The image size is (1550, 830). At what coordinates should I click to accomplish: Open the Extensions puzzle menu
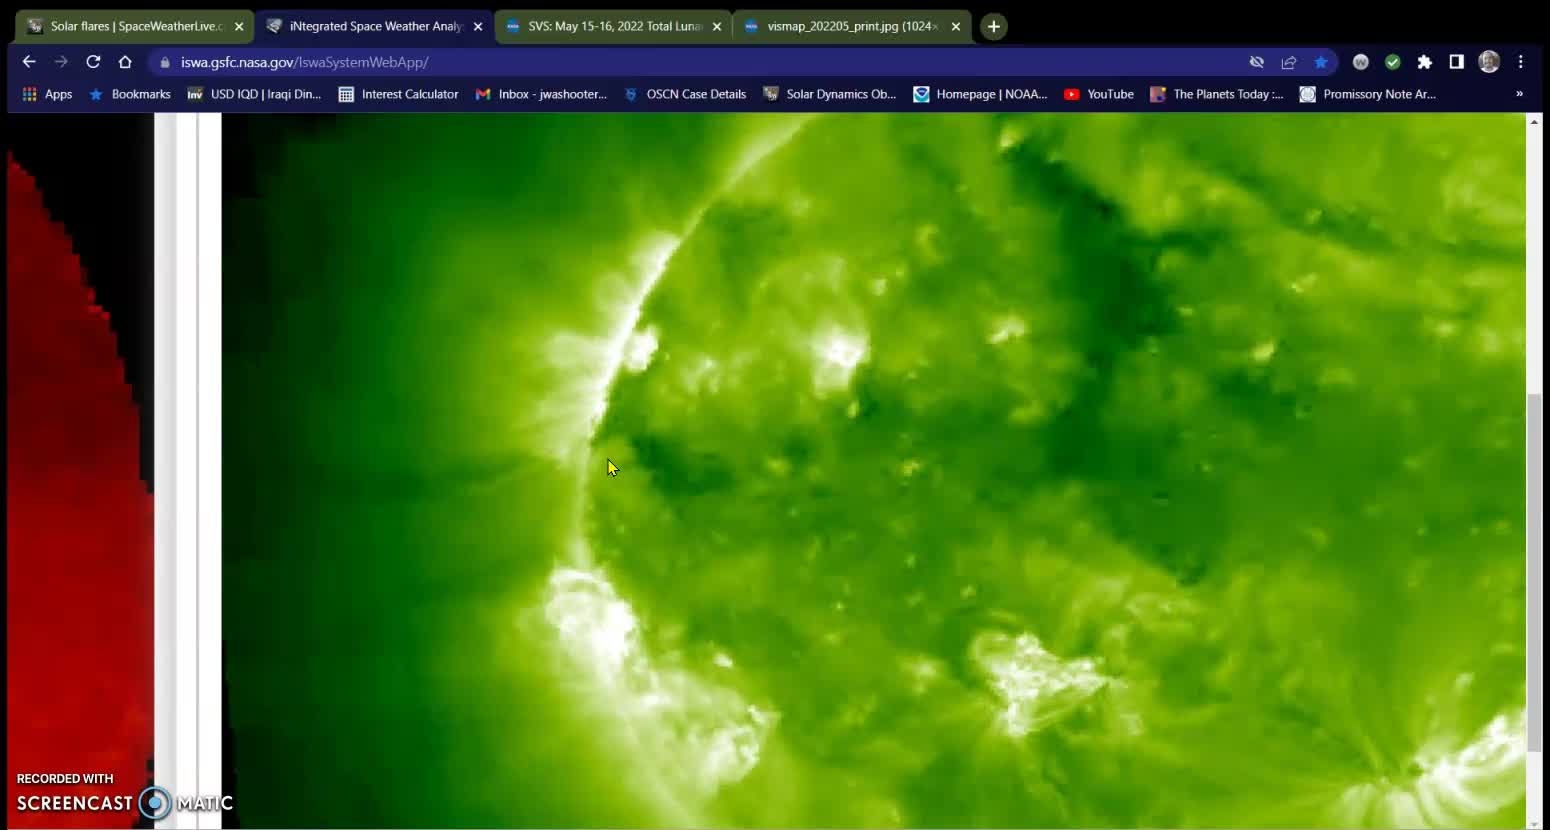click(1425, 62)
